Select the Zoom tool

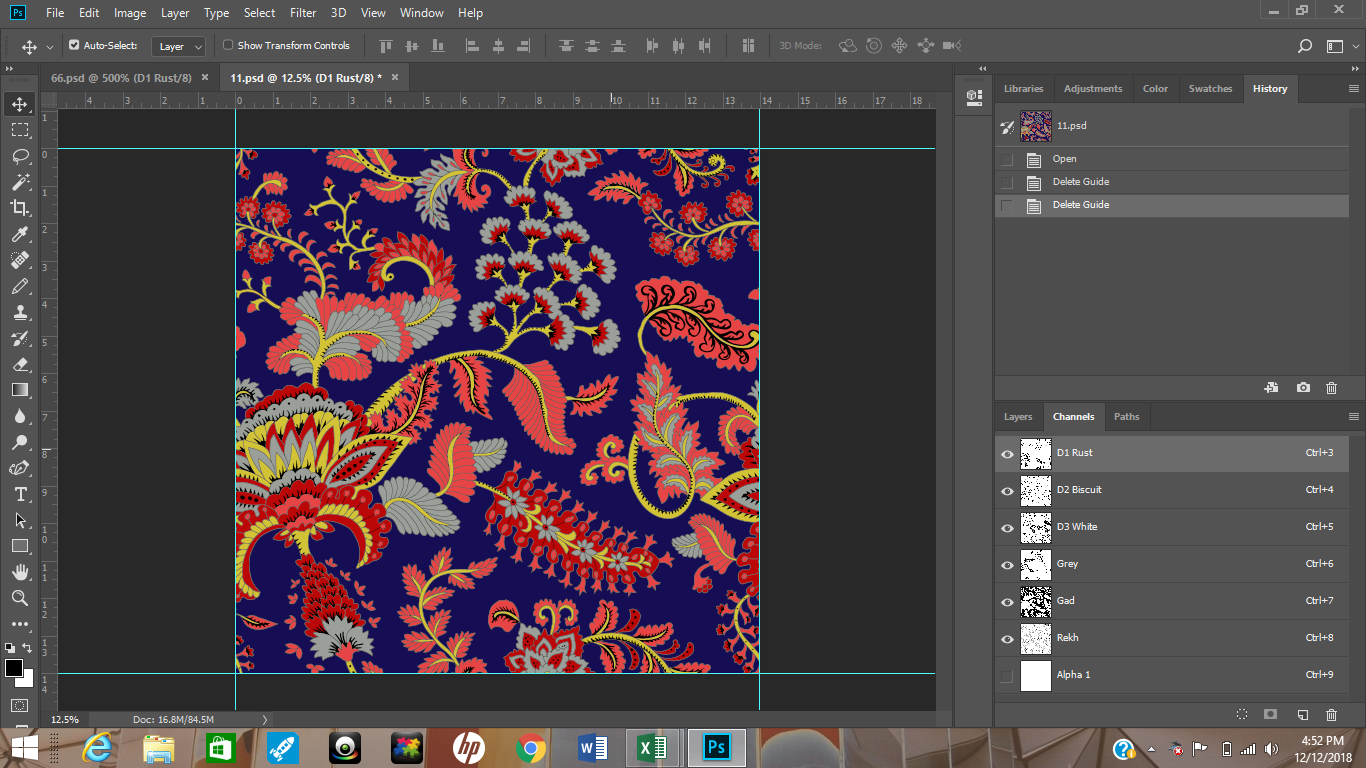tap(19, 598)
